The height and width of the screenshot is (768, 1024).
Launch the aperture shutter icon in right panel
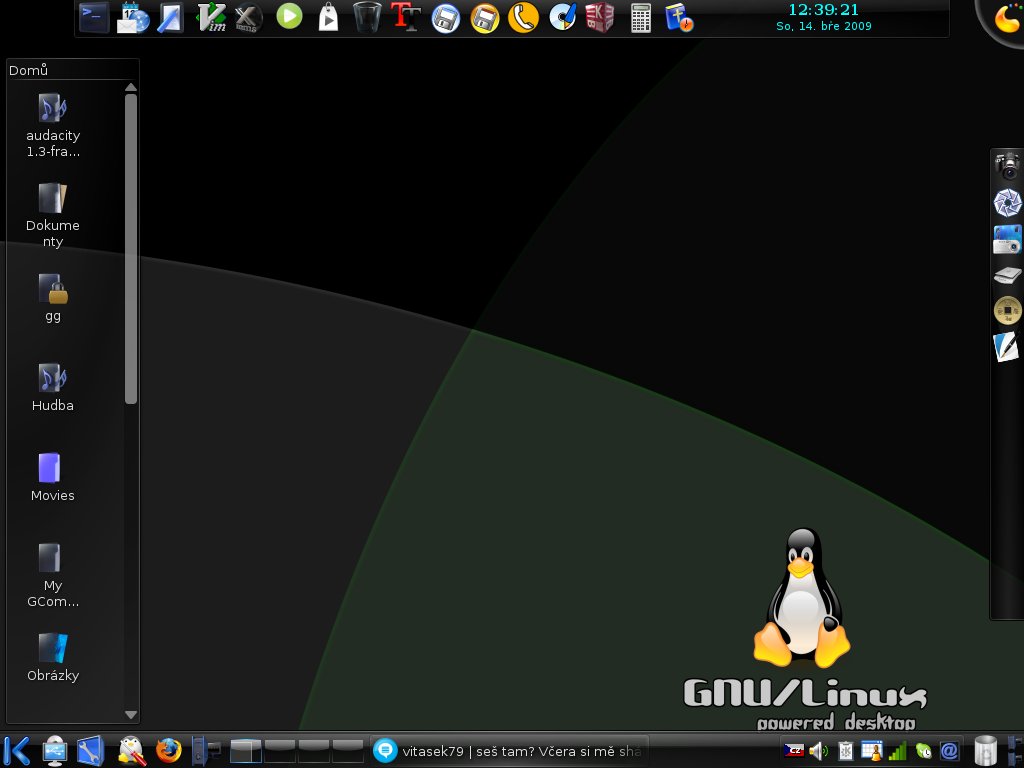(1007, 202)
